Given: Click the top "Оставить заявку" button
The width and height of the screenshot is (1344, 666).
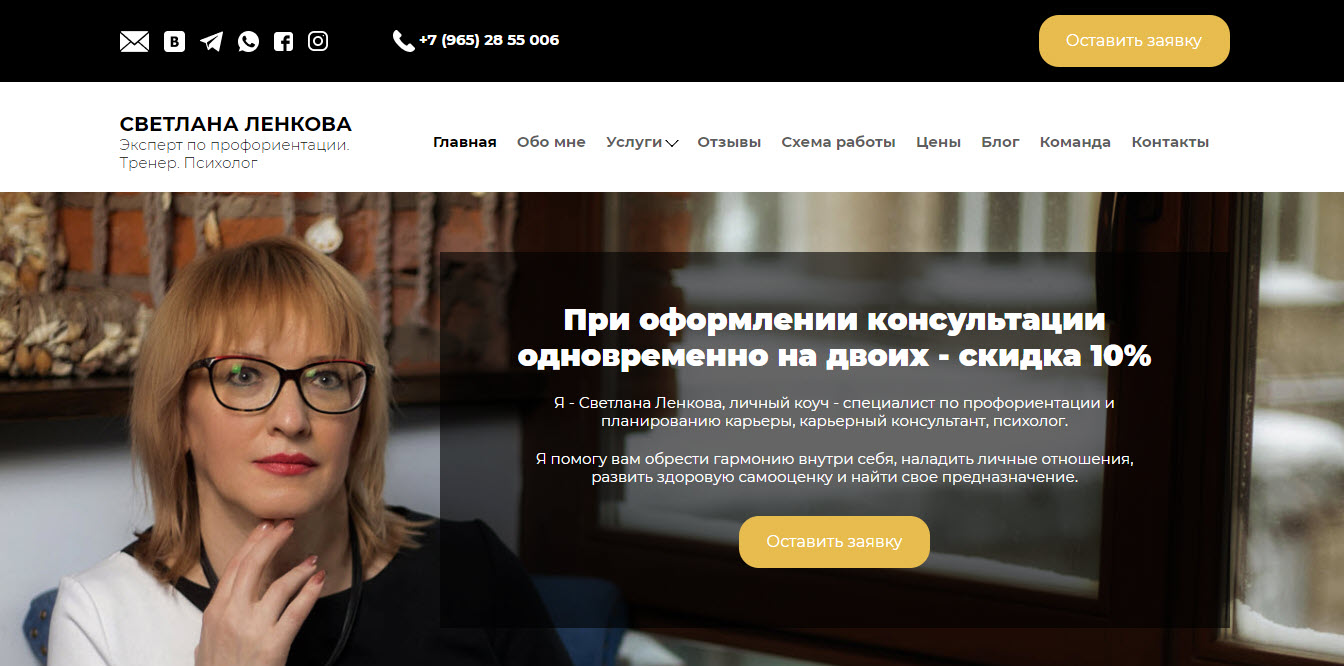Looking at the screenshot, I should [1134, 41].
